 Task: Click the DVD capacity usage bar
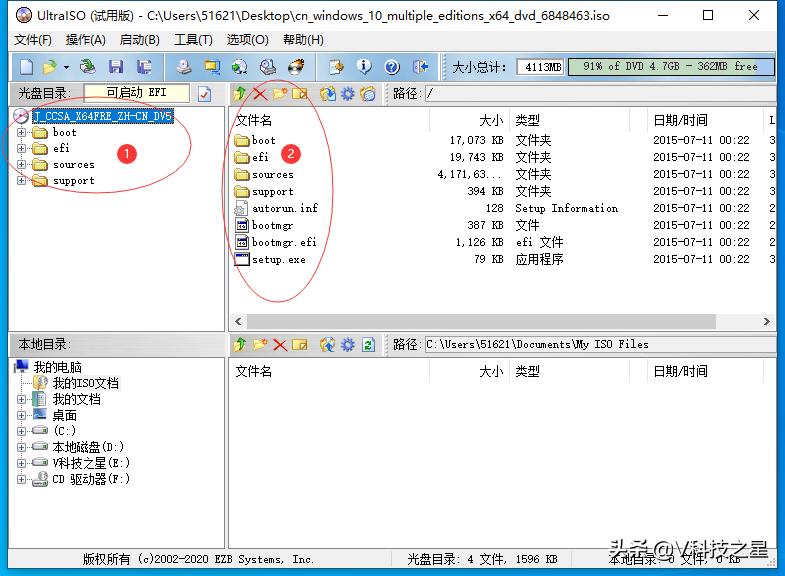tap(671, 67)
